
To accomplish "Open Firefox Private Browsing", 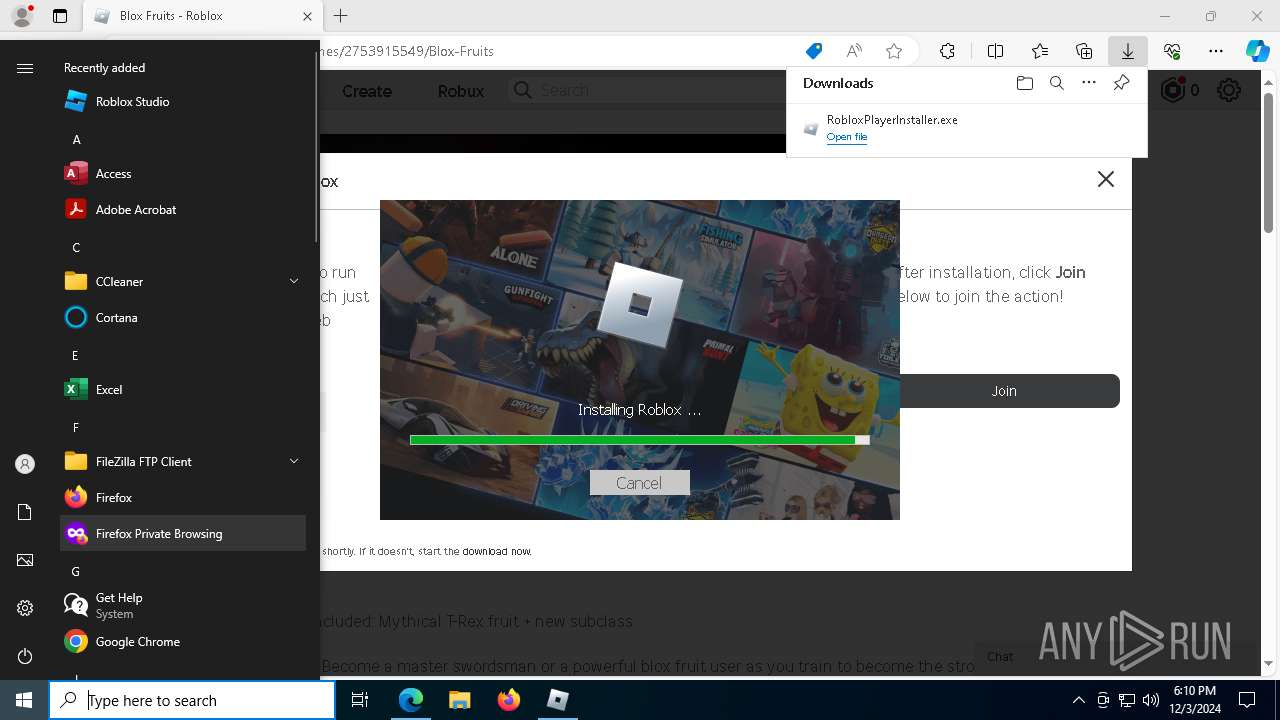I will (x=183, y=533).
